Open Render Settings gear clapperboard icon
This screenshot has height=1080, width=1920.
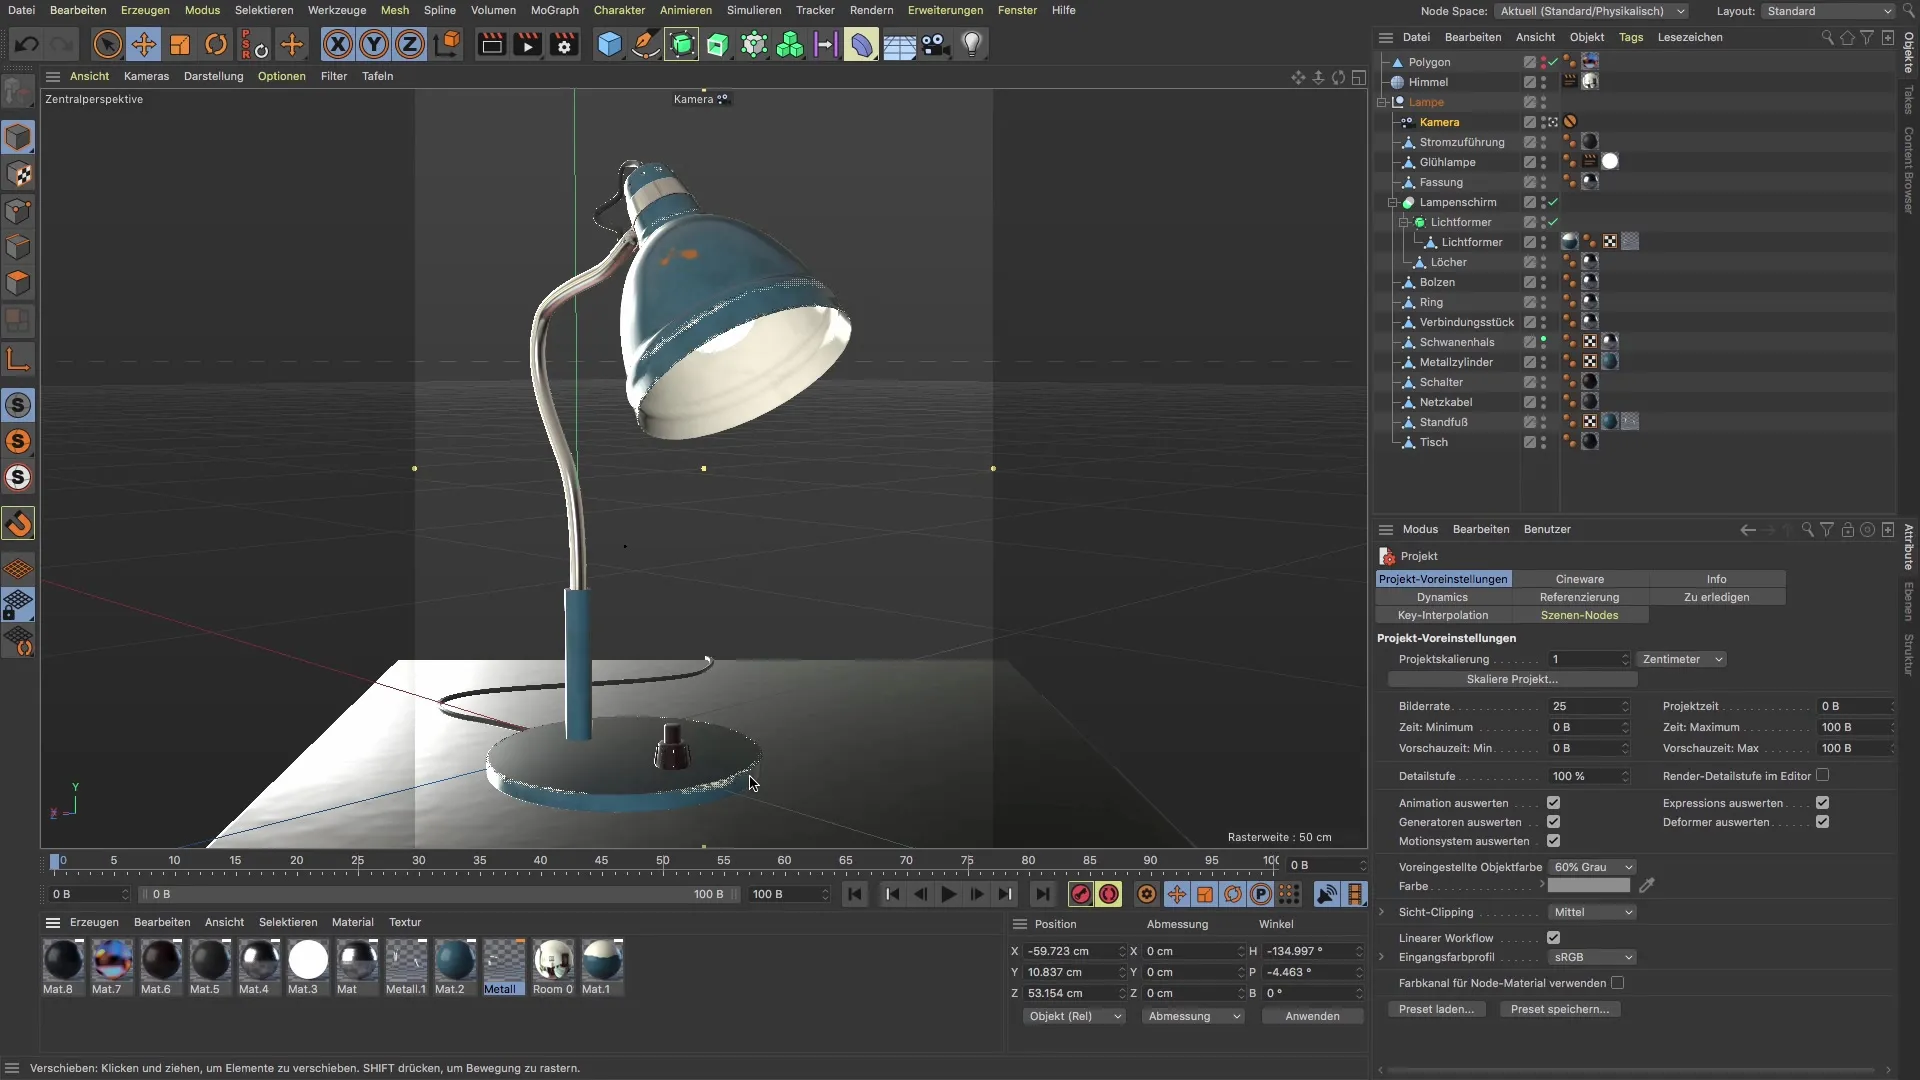[565, 44]
